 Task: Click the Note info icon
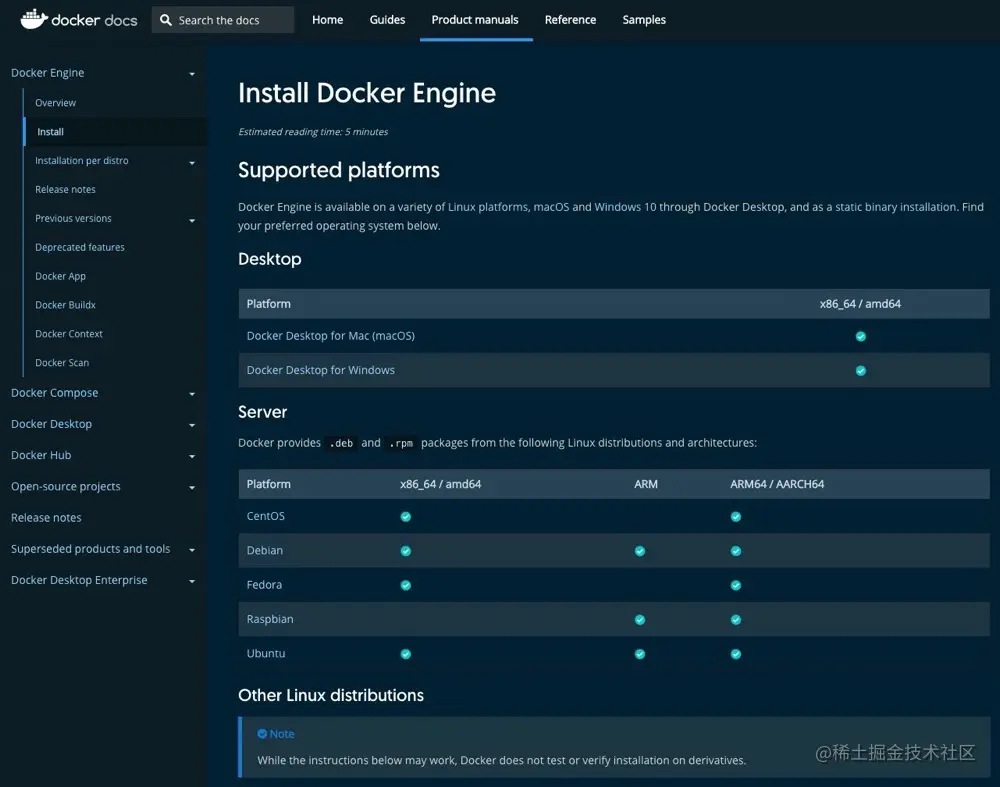point(264,733)
